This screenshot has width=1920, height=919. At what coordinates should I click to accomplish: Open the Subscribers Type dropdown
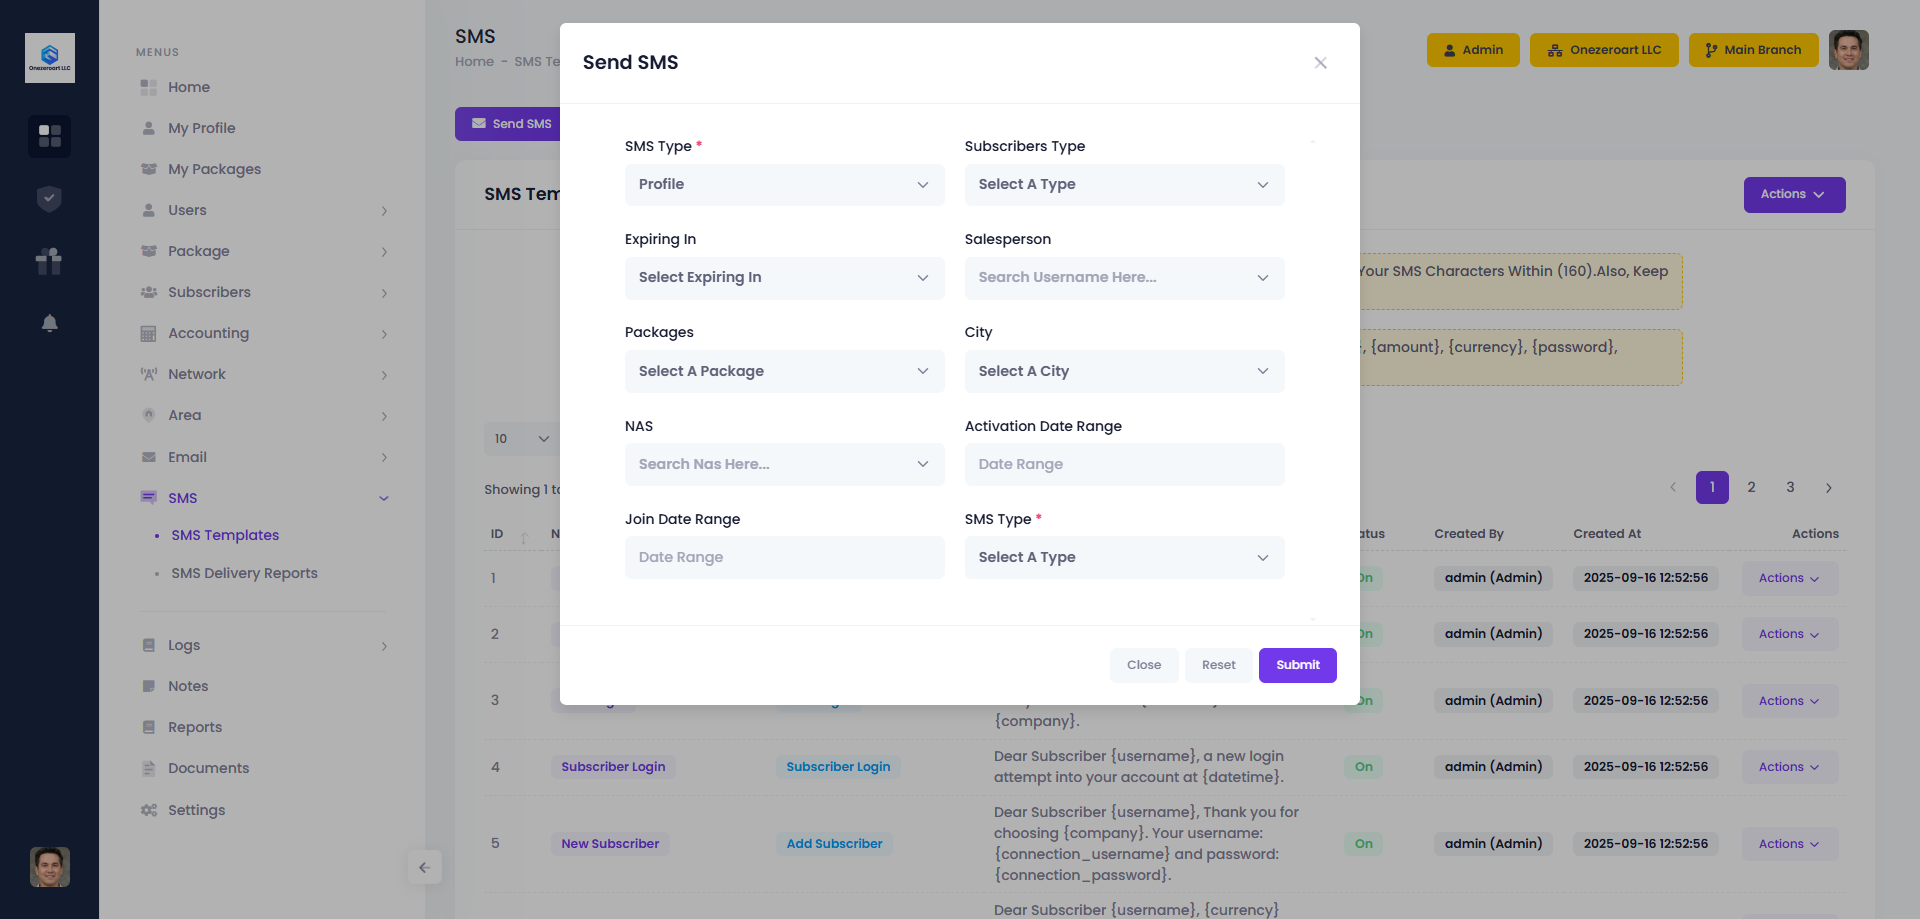pos(1124,185)
